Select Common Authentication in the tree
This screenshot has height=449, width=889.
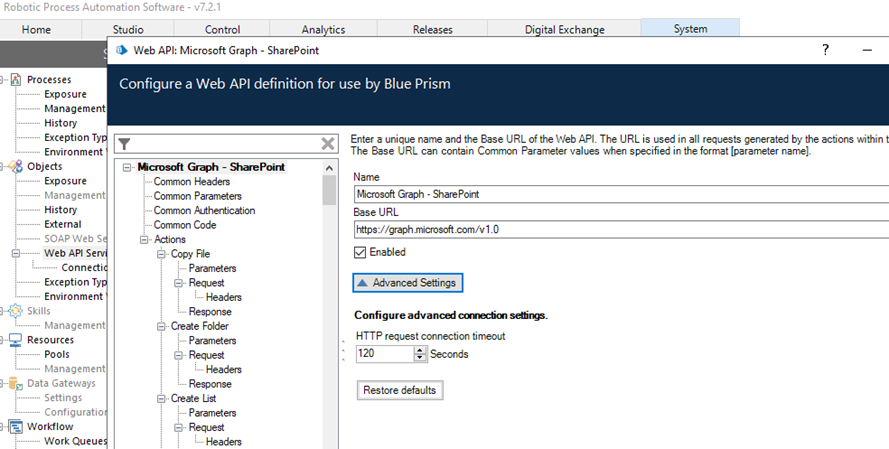pos(204,211)
